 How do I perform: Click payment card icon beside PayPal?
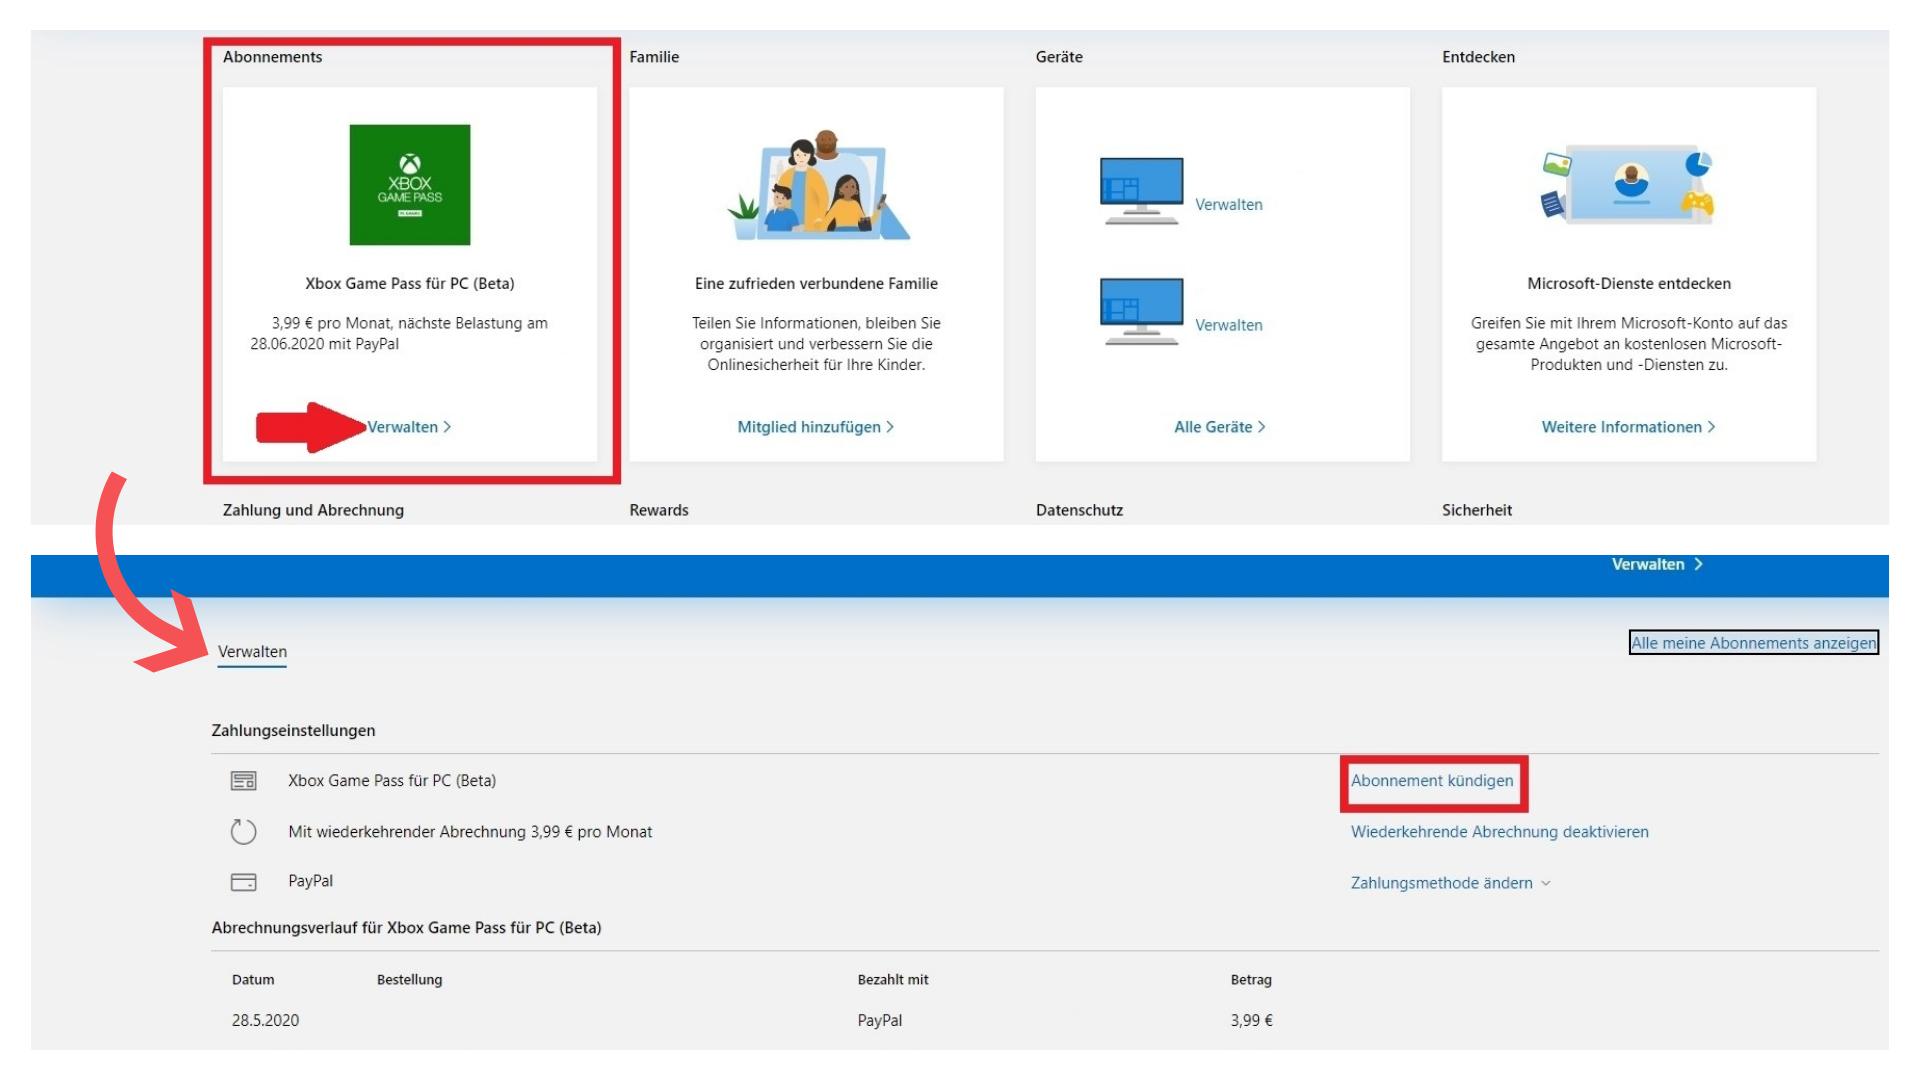(x=244, y=882)
